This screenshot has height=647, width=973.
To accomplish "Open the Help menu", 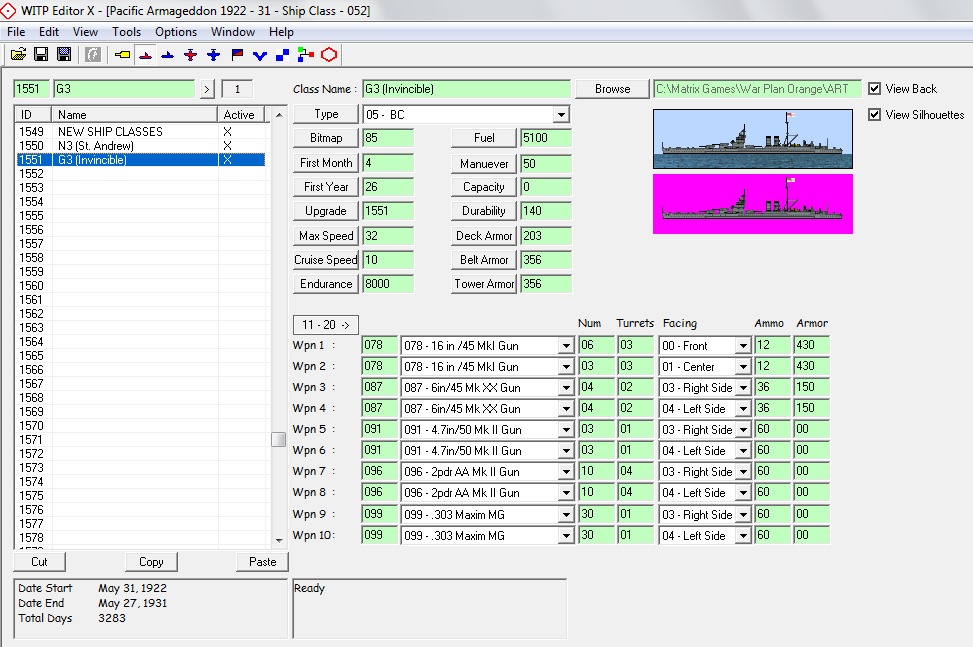I will point(281,32).
